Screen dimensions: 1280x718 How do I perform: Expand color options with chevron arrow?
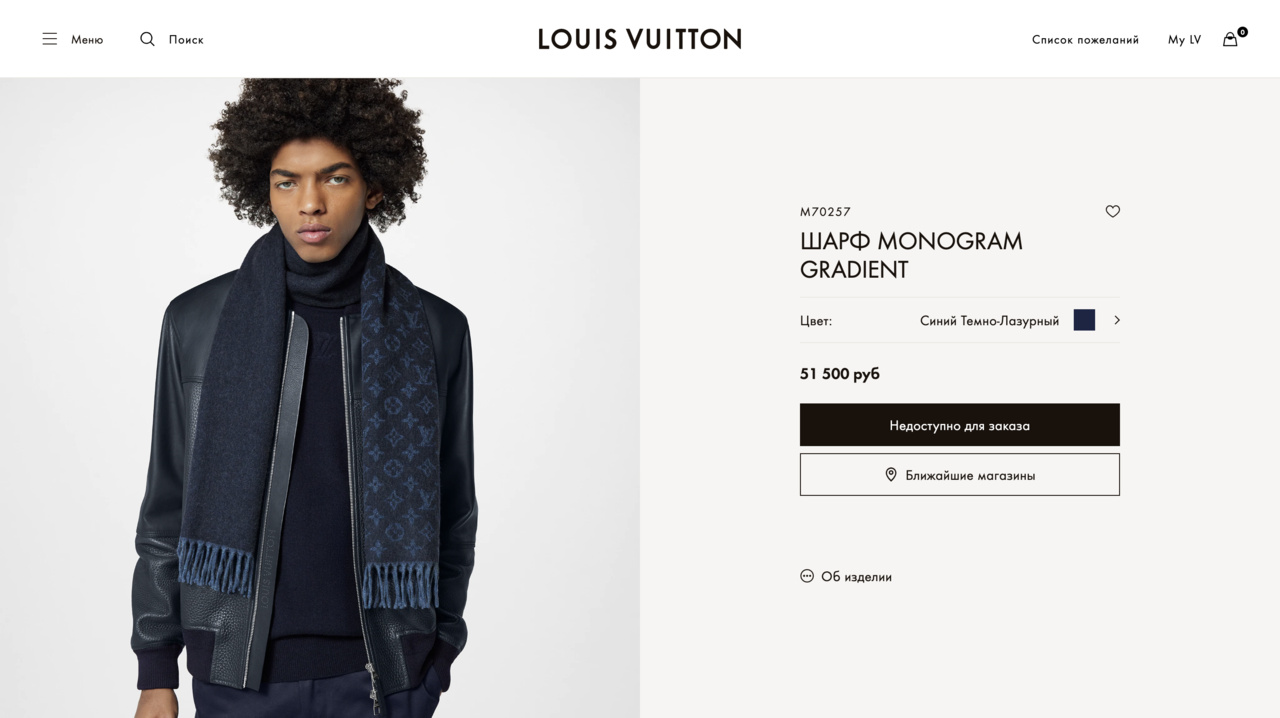(x=1117, y=320)
